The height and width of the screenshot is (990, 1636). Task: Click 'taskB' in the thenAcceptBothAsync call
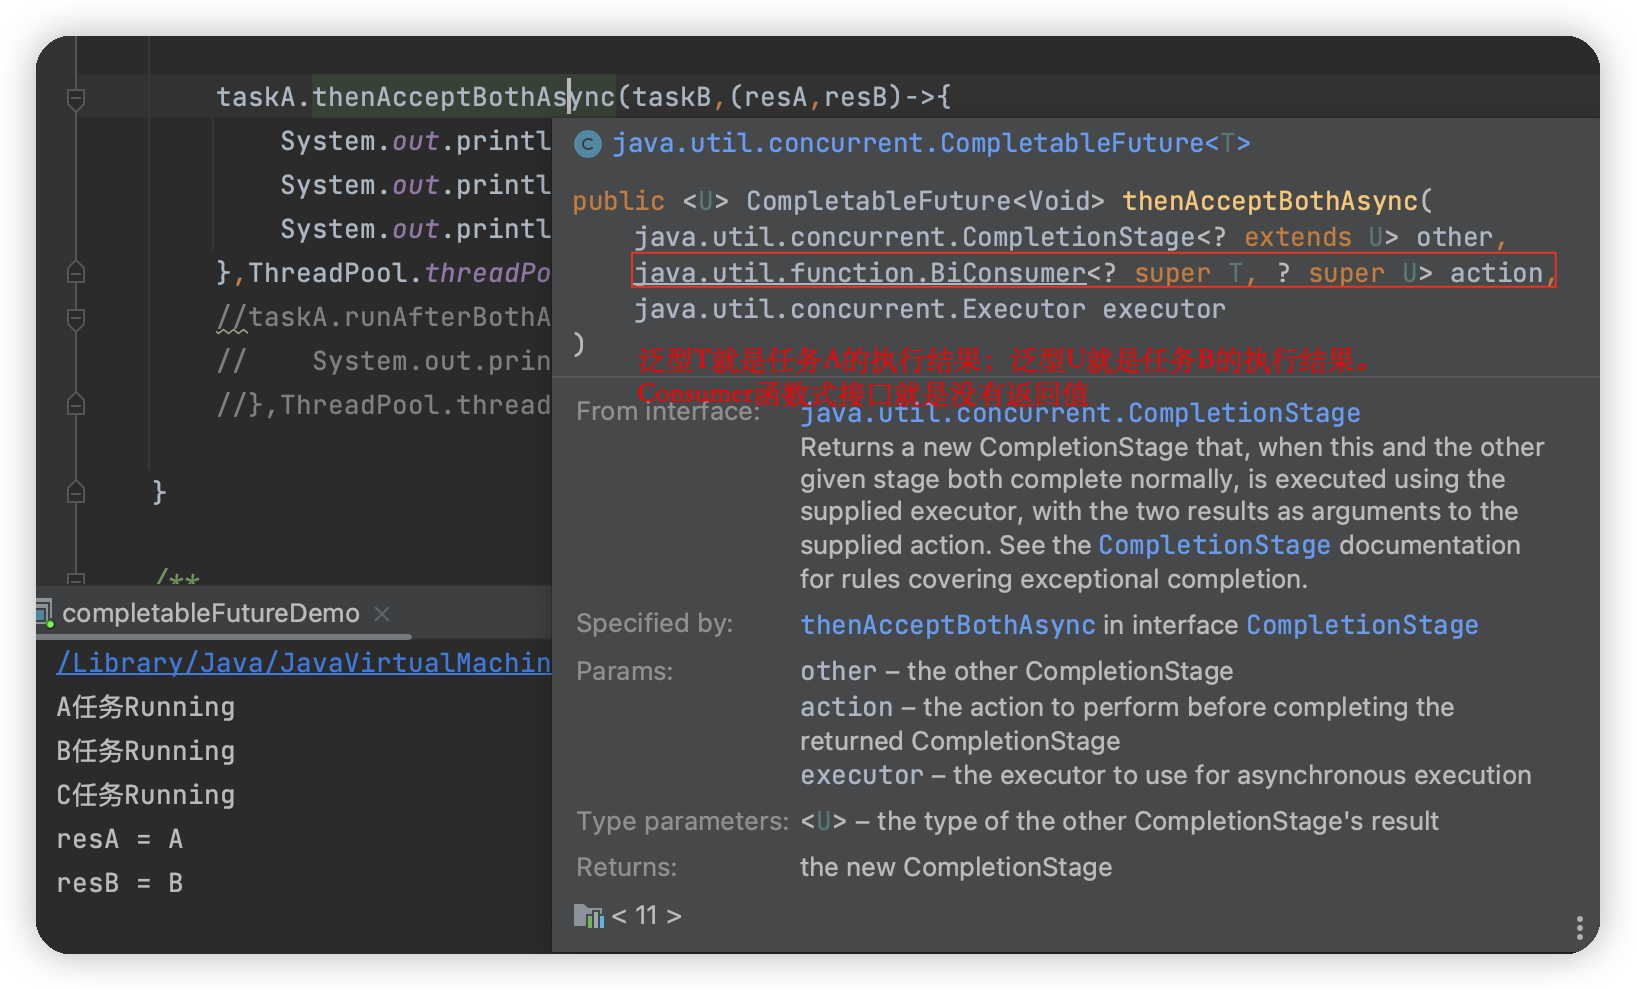672,97
